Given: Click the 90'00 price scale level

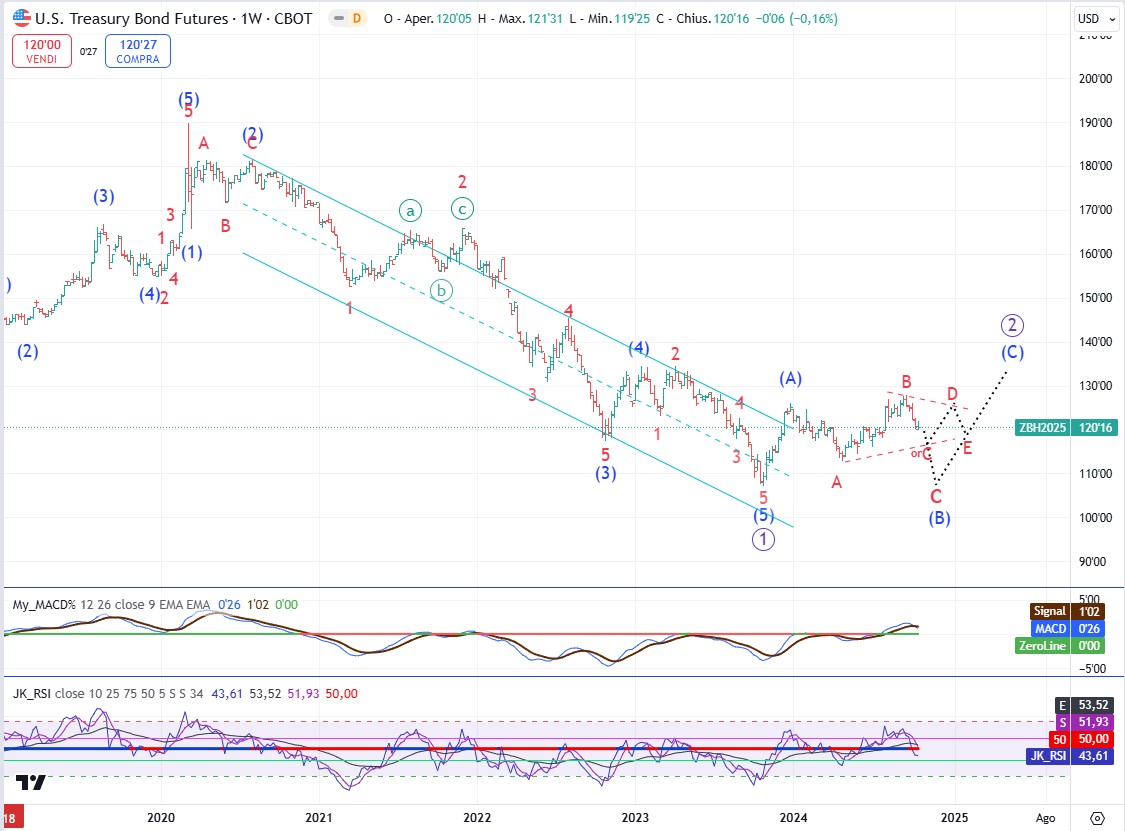Looking at the screenshot, I should [x=1093, y=562].
